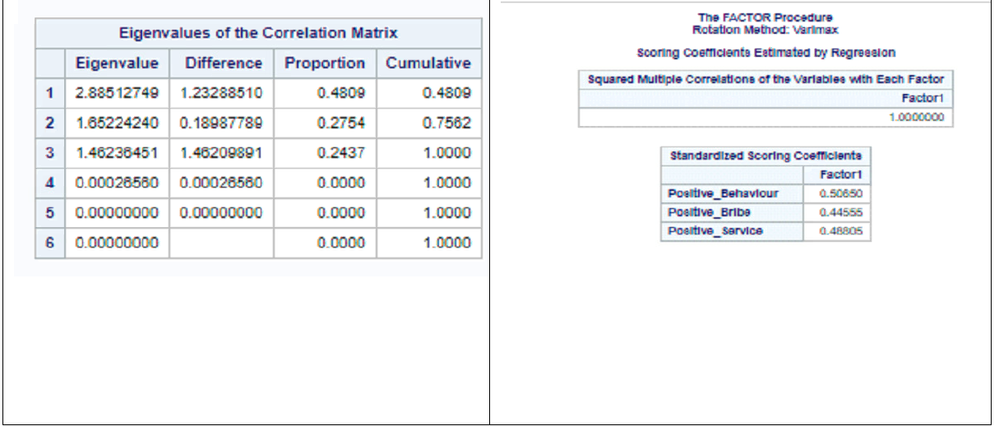This screenshot has width=999, height=427.
Task: Click 'Factor1' header in Squared Multiple Correlations table
Action: coord(923,98)
